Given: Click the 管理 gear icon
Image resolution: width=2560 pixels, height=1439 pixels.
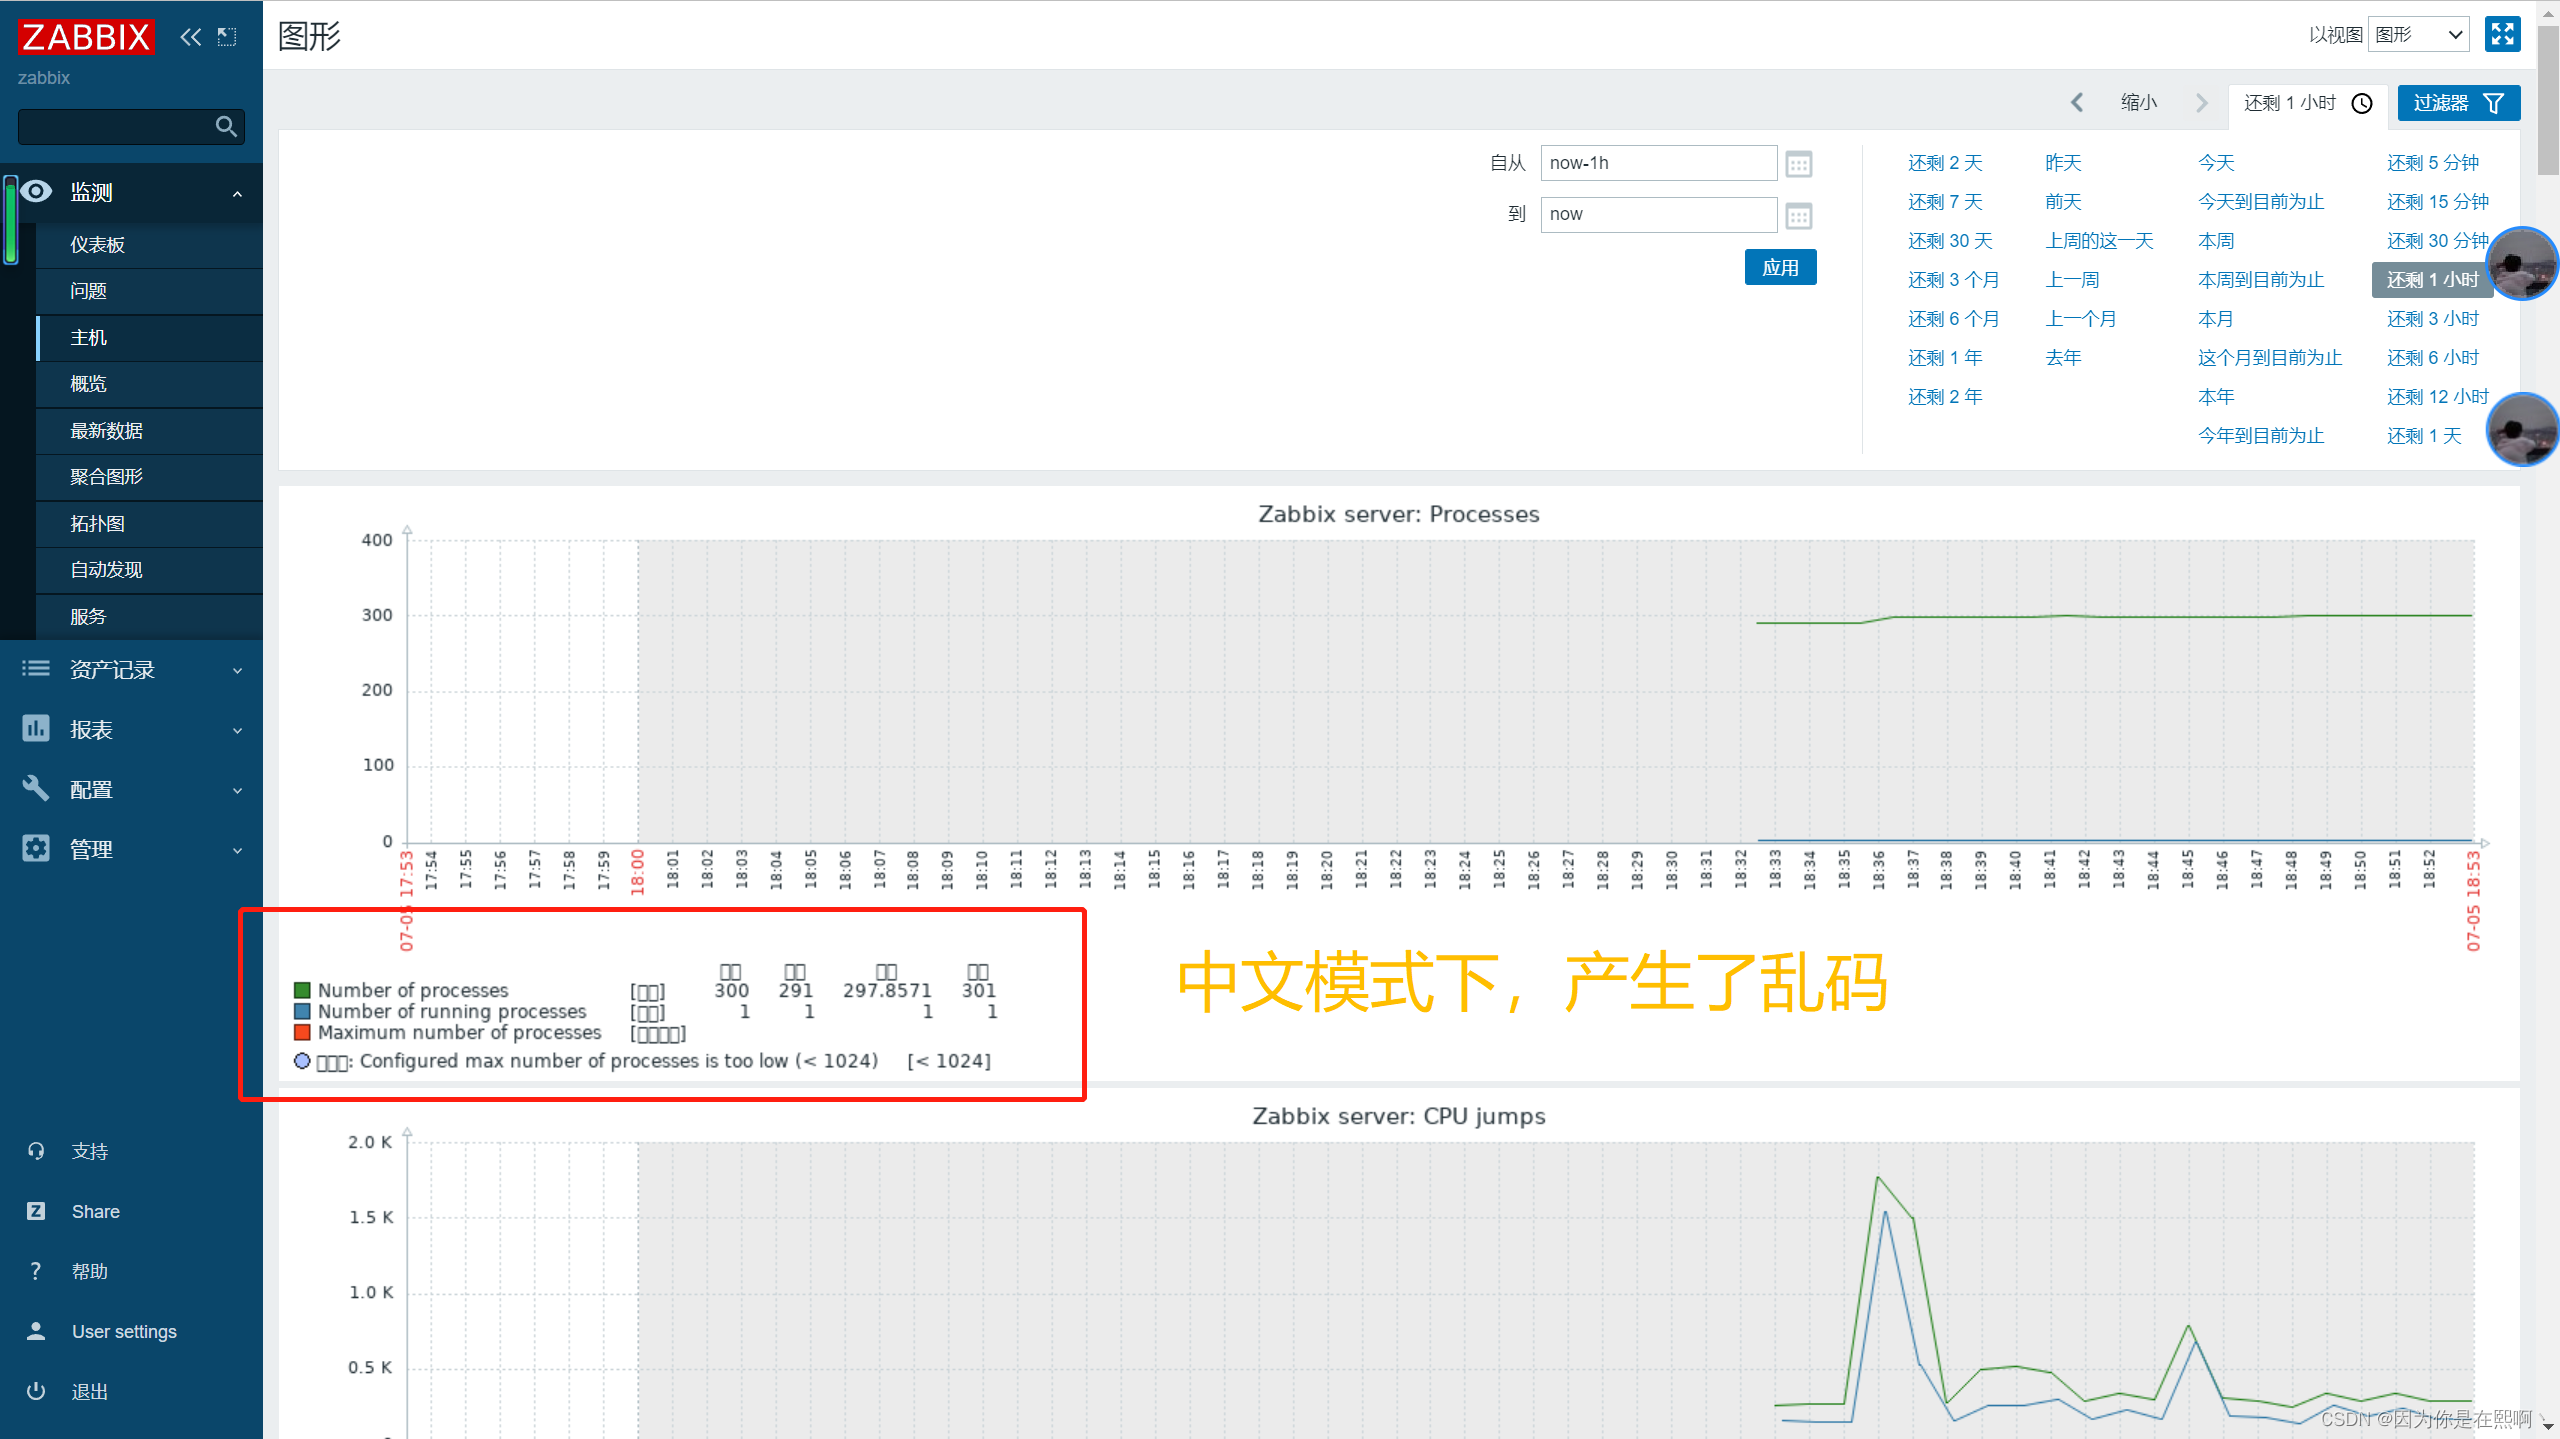Looking at the screenshot, I should point(36,848).
